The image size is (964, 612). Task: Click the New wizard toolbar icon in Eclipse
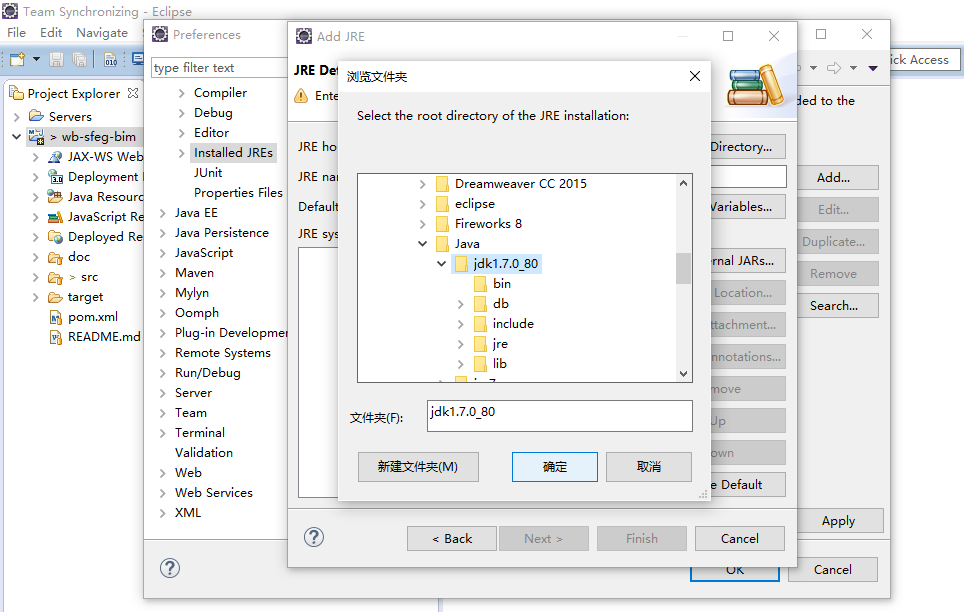17,59
